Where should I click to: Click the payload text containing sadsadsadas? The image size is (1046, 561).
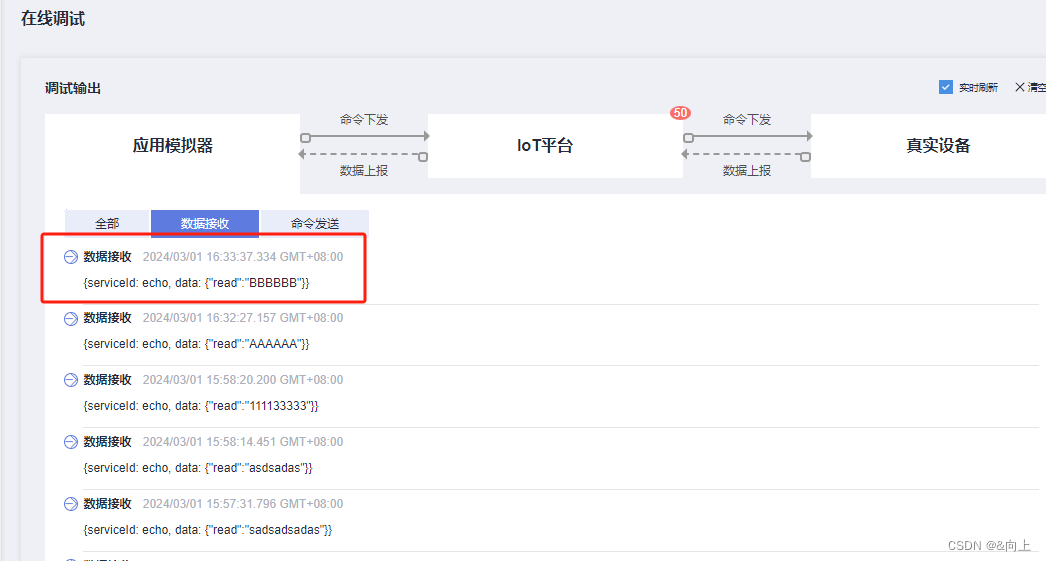pyautogui.click(x=207, y=530)
